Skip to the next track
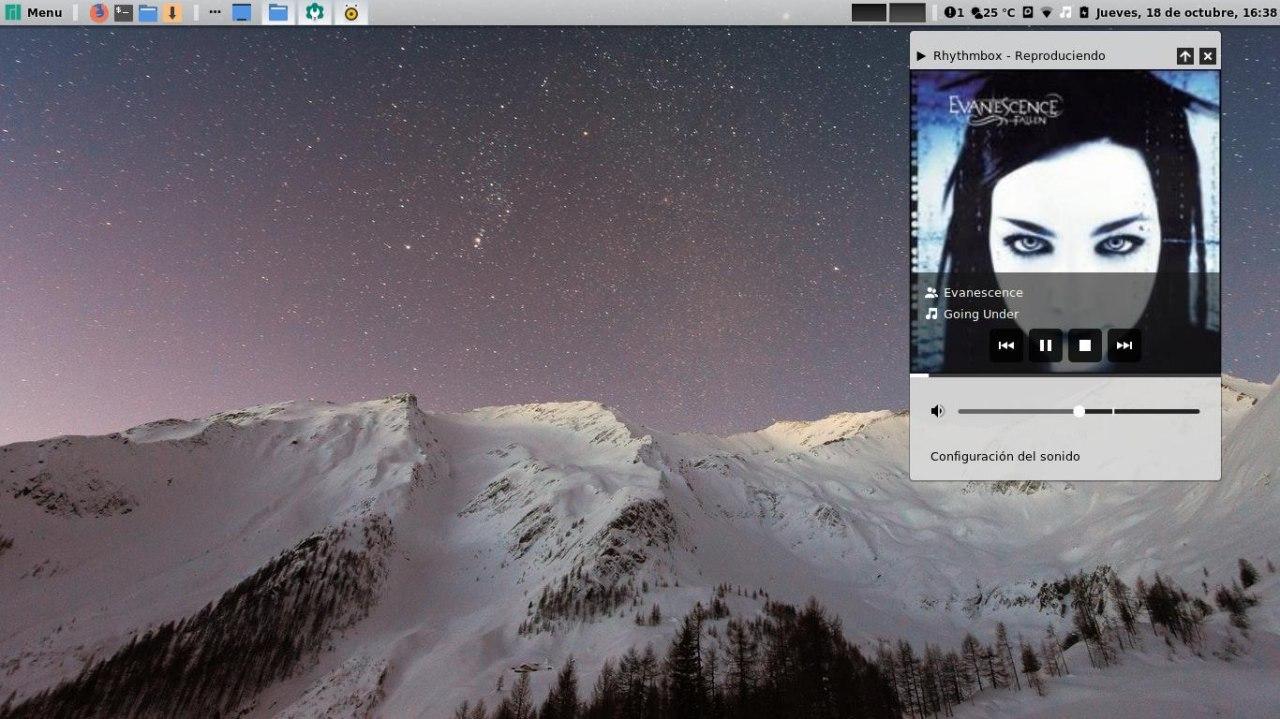The width and height of the screenshot is (1280, 719). [1124, 346]
